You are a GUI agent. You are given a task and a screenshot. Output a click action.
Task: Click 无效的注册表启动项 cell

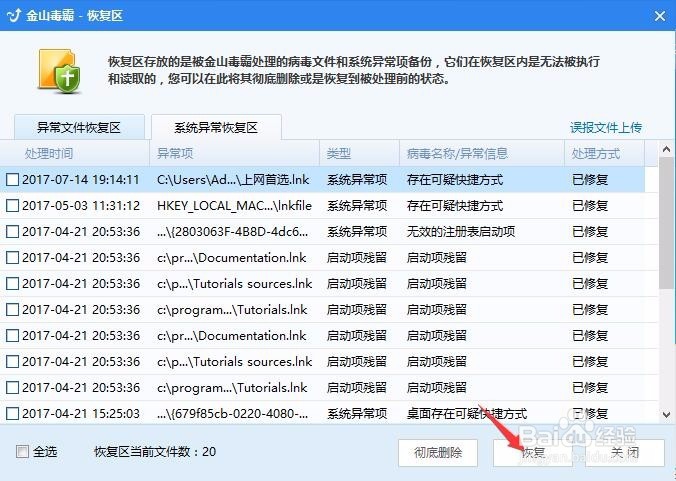click(461, 232)
